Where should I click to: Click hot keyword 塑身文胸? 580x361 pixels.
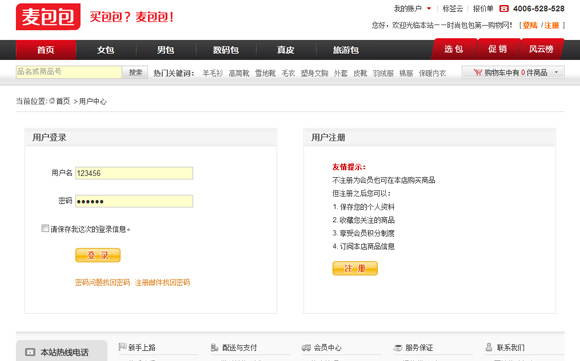[314, 73]
